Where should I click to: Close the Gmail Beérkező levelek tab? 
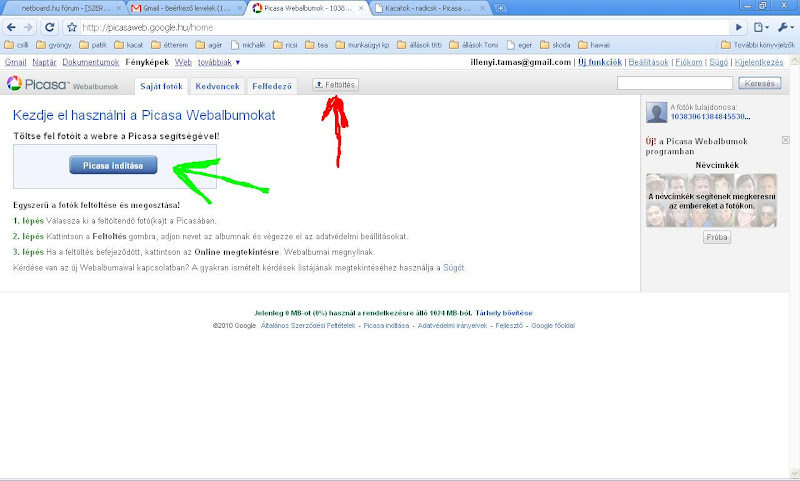click(239, 8)
